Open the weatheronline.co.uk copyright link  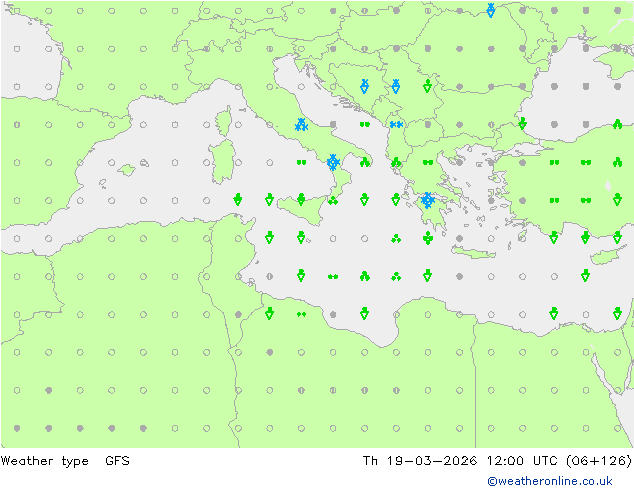point(550,481)
